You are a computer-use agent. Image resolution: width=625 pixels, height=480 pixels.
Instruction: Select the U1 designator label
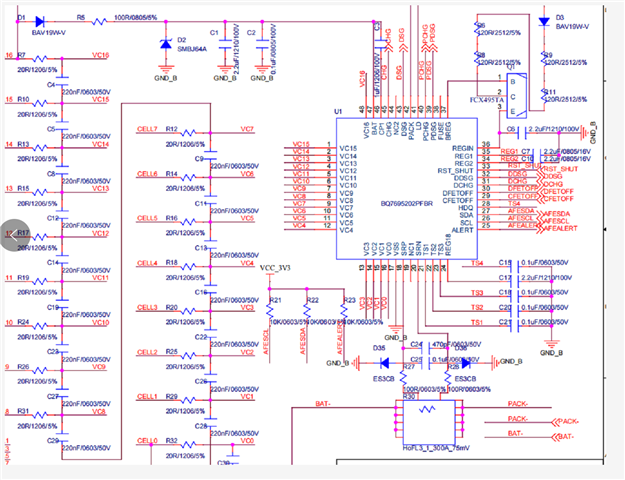[x=338, y=112]
